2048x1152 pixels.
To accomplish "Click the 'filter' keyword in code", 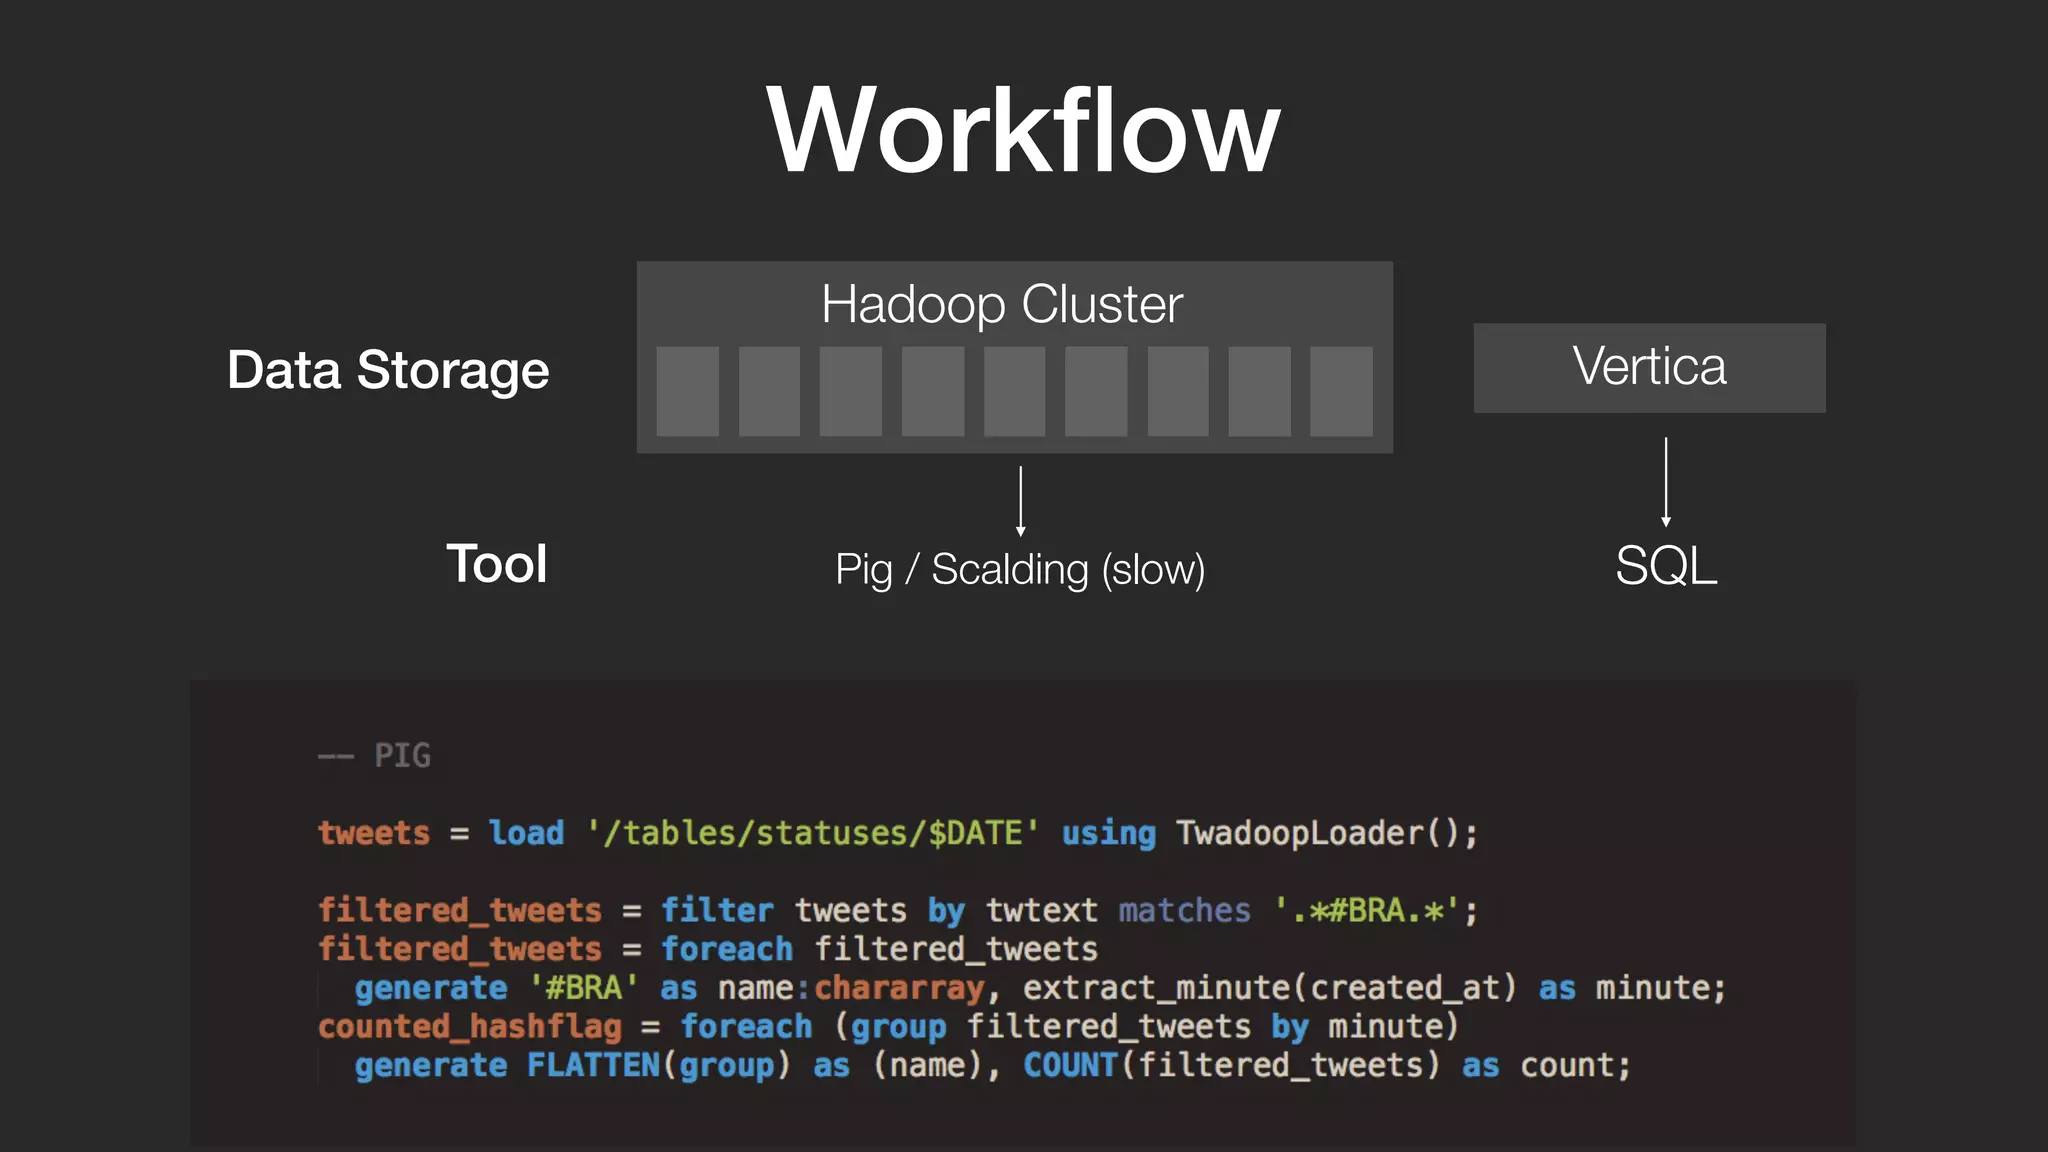I will [x=717, y=911].
